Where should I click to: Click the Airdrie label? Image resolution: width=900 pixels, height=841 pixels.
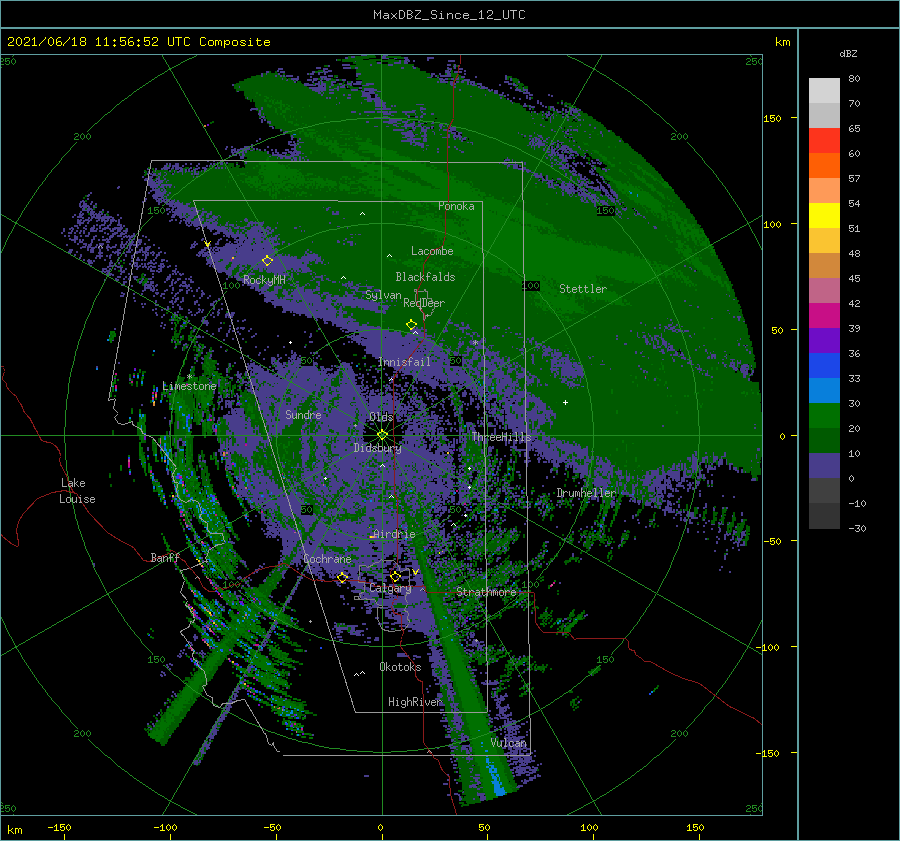tap(394, 534)
